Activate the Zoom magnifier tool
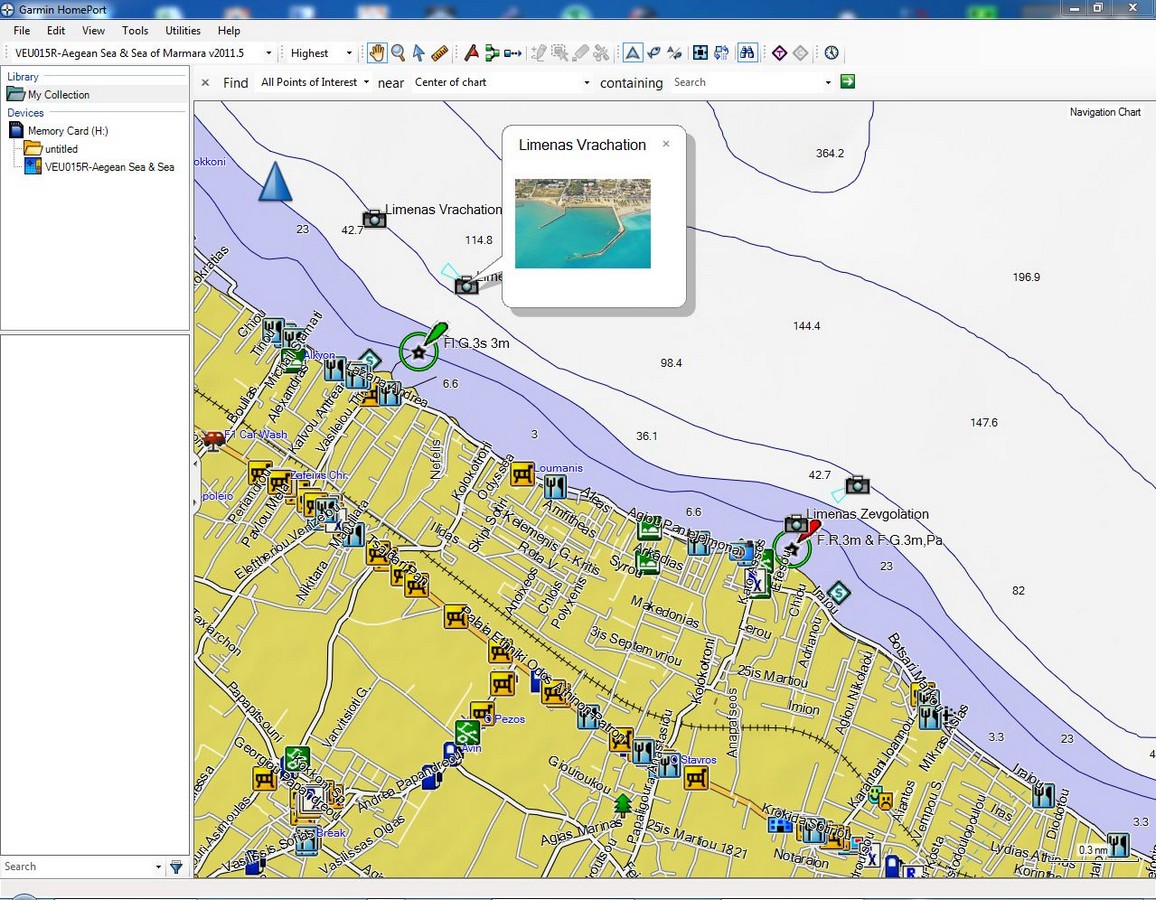Viewport: 1156px width, 900px height. tap(398, 52)
